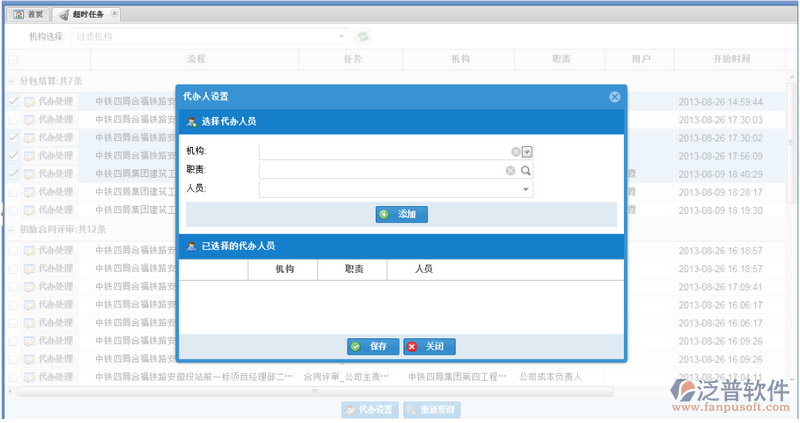Click the 添加 button
The height and width of the screenshot is (423, 800).
click(402, 214)
